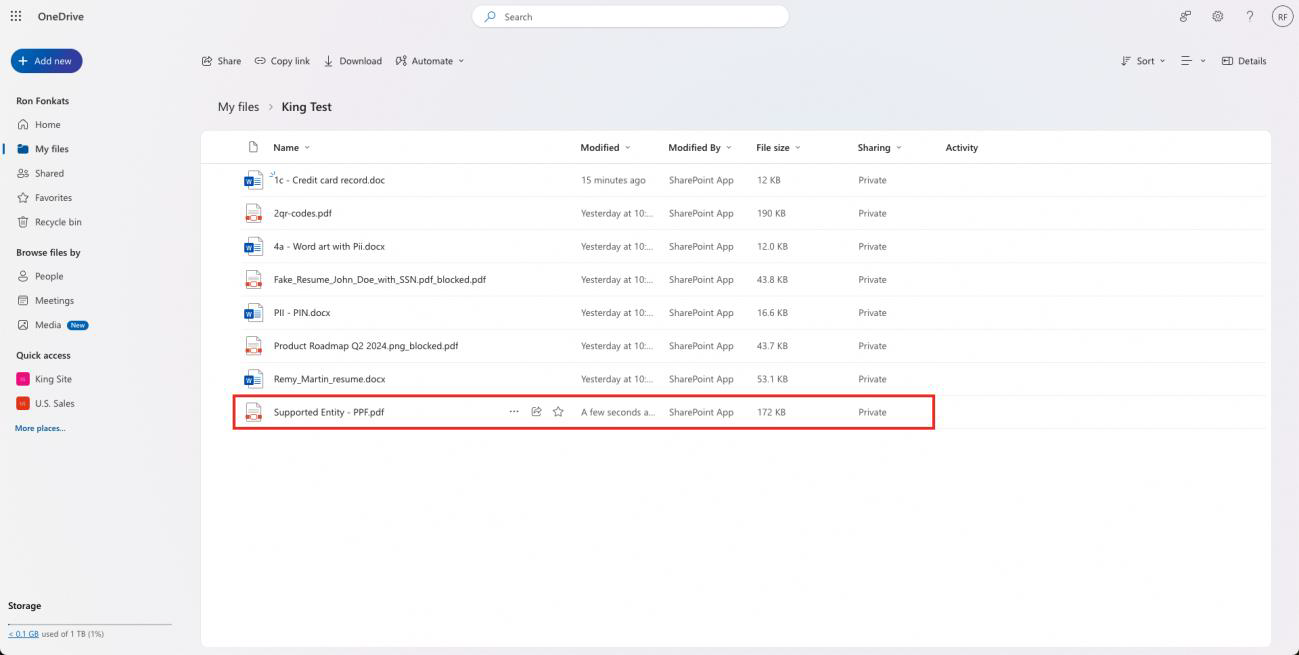This screenshot has height=655, width=1299.
Task: Expand the Automate dropdown
Action: tap(430, 61)
